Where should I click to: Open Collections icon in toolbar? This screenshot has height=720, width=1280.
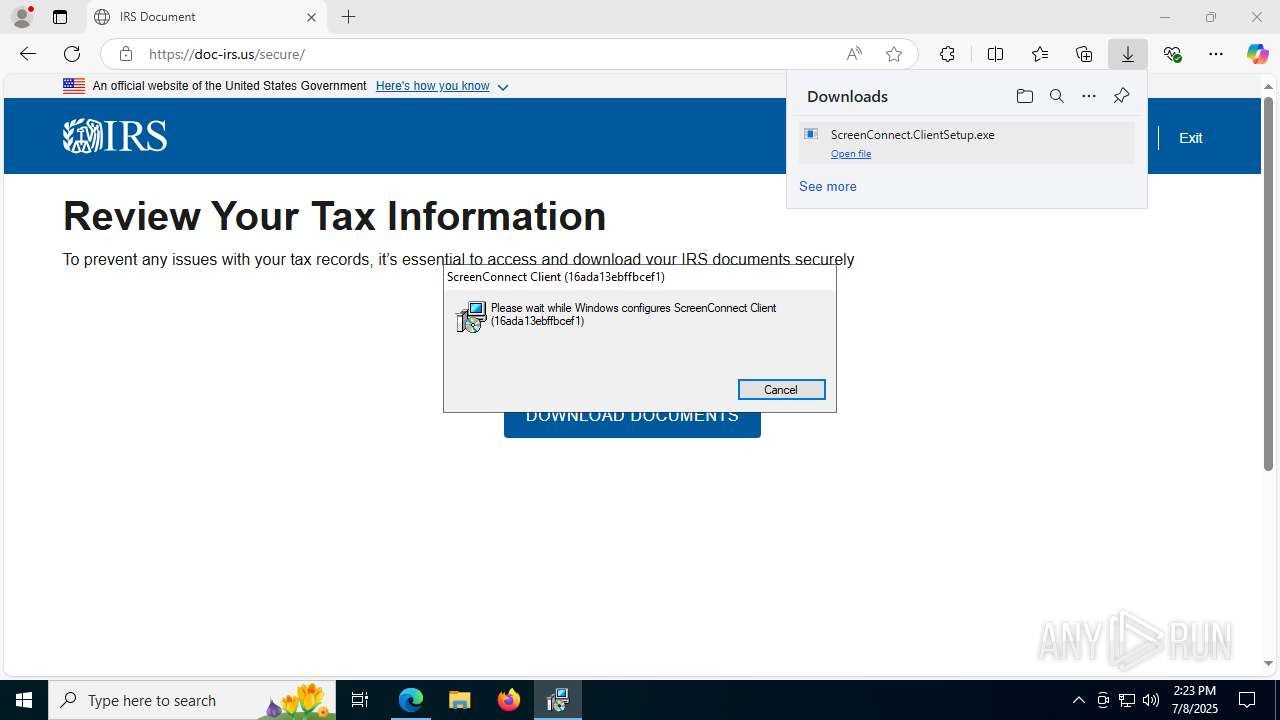click(1084, 54)
